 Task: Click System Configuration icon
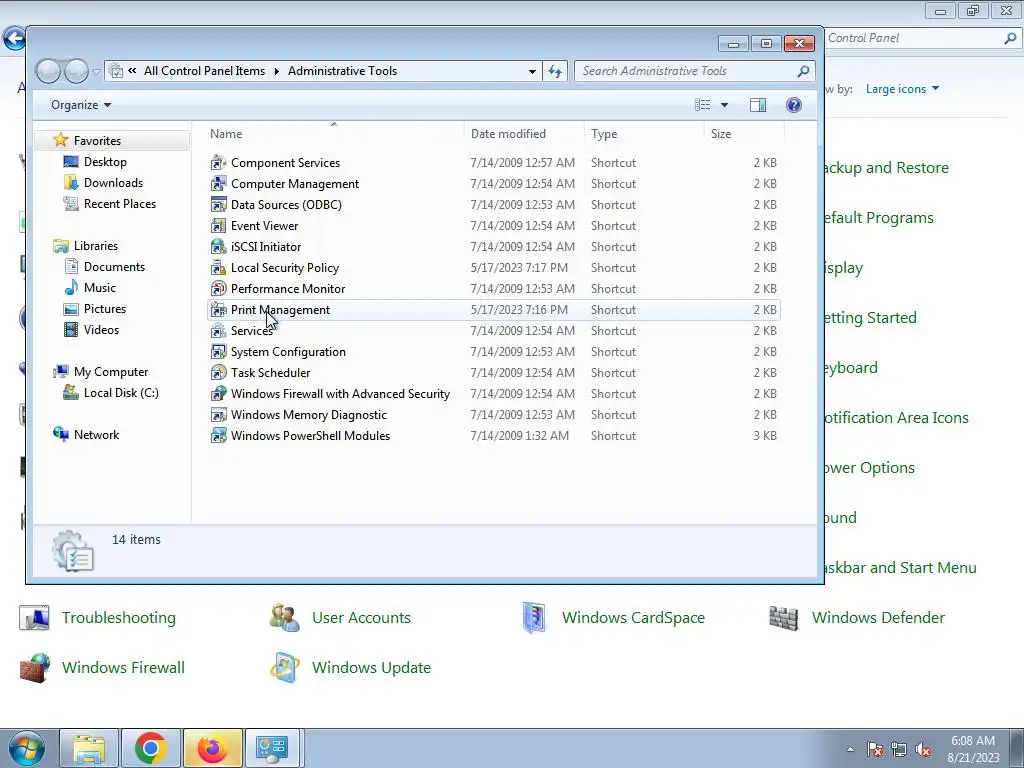tap(218, 351)
